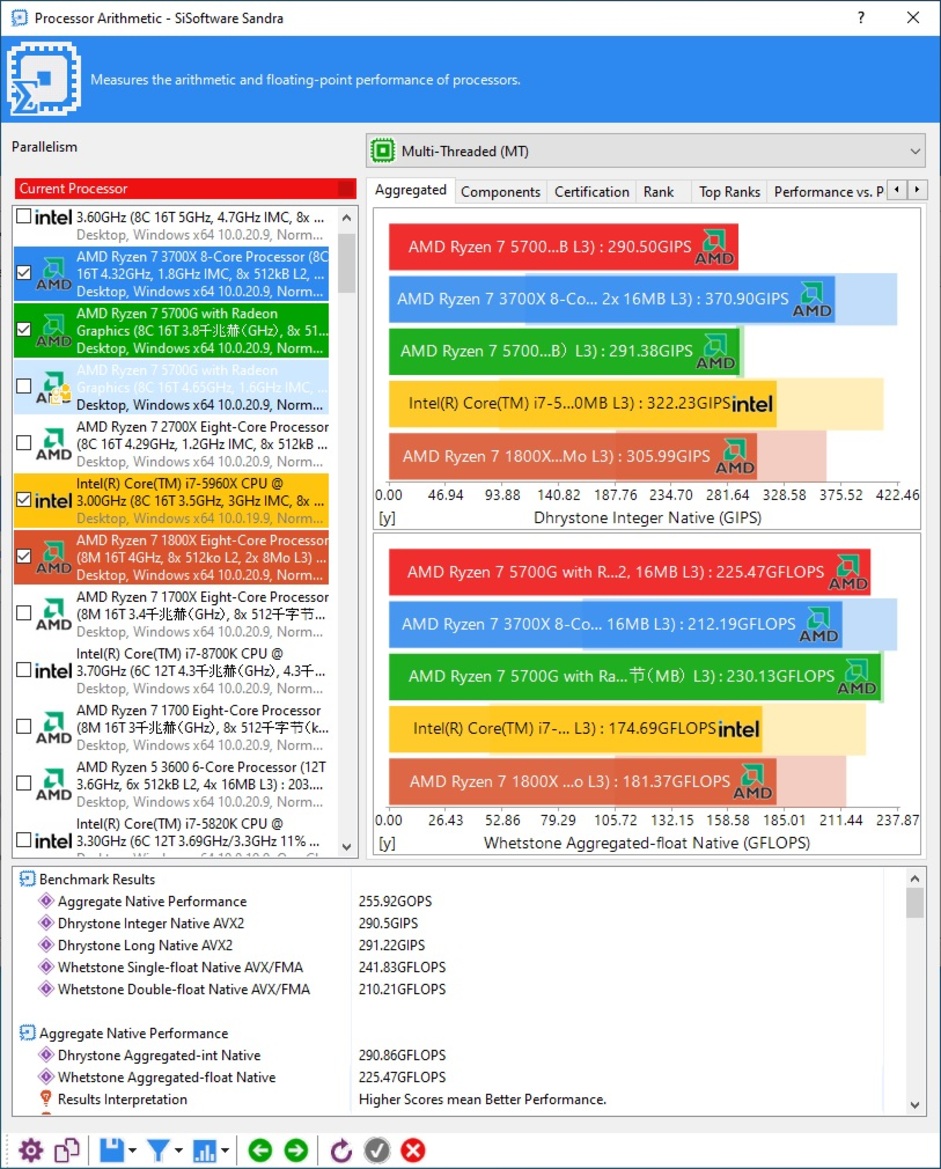Image resolution: width=941 pixels, height=1169 pixels.
Task: Open options via the purple gear icon
Action: pos(31,1150)
